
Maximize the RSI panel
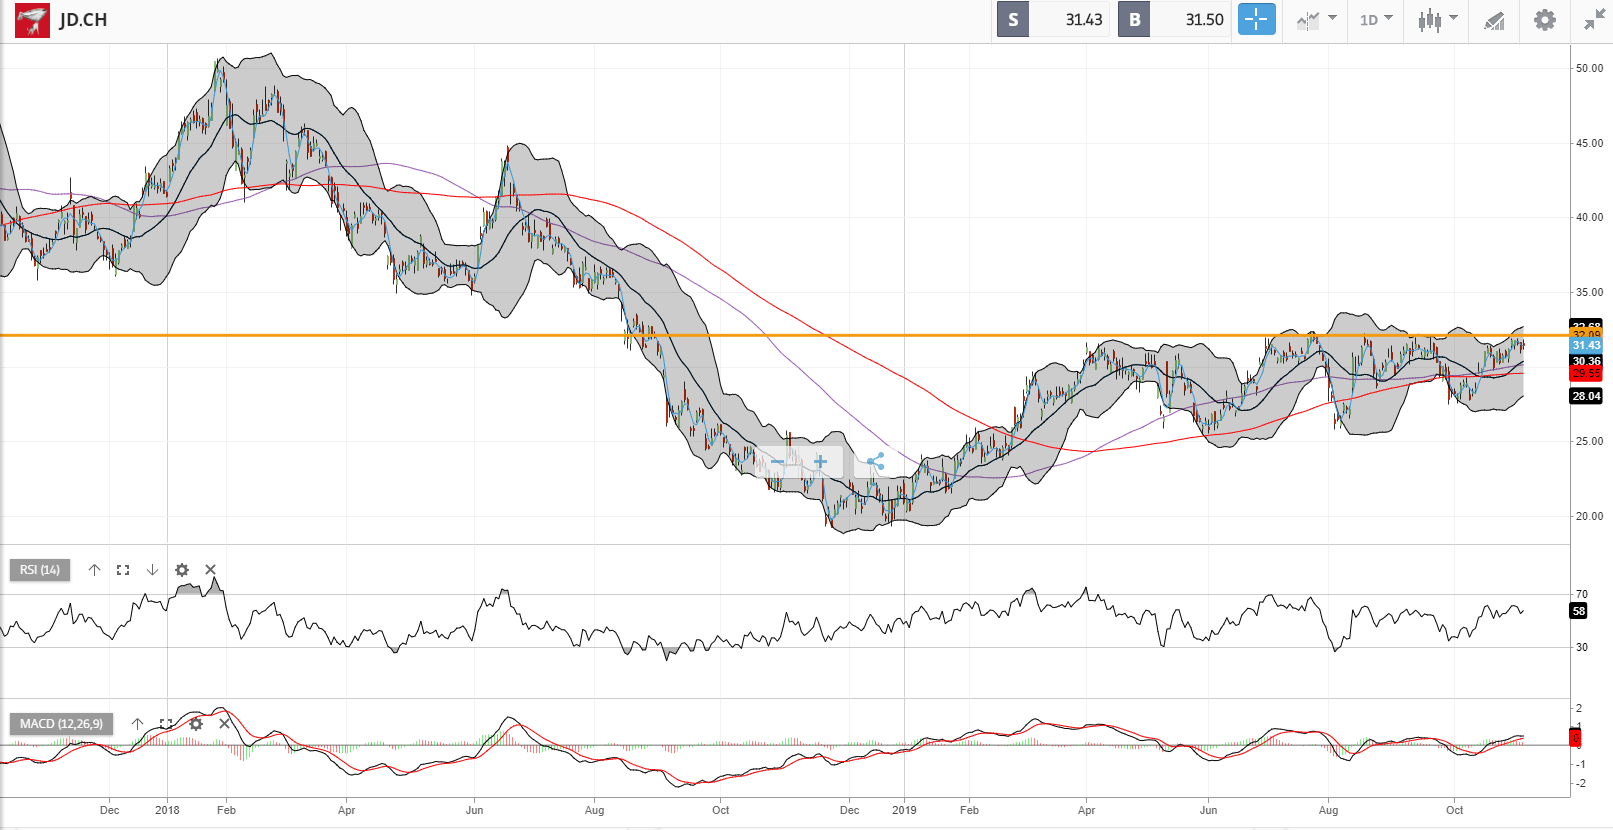coord(123,570)
